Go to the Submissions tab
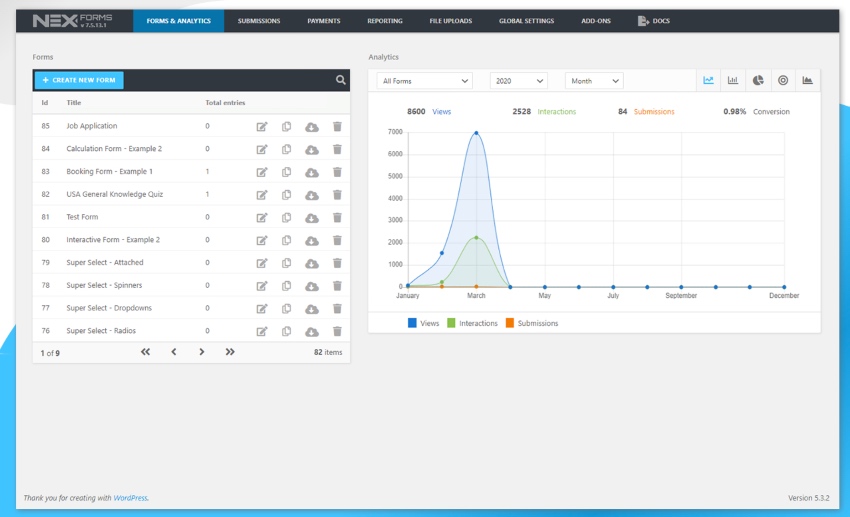Image resolution: width=850 pixels, height=517 pixels. (x=259, y=21)
